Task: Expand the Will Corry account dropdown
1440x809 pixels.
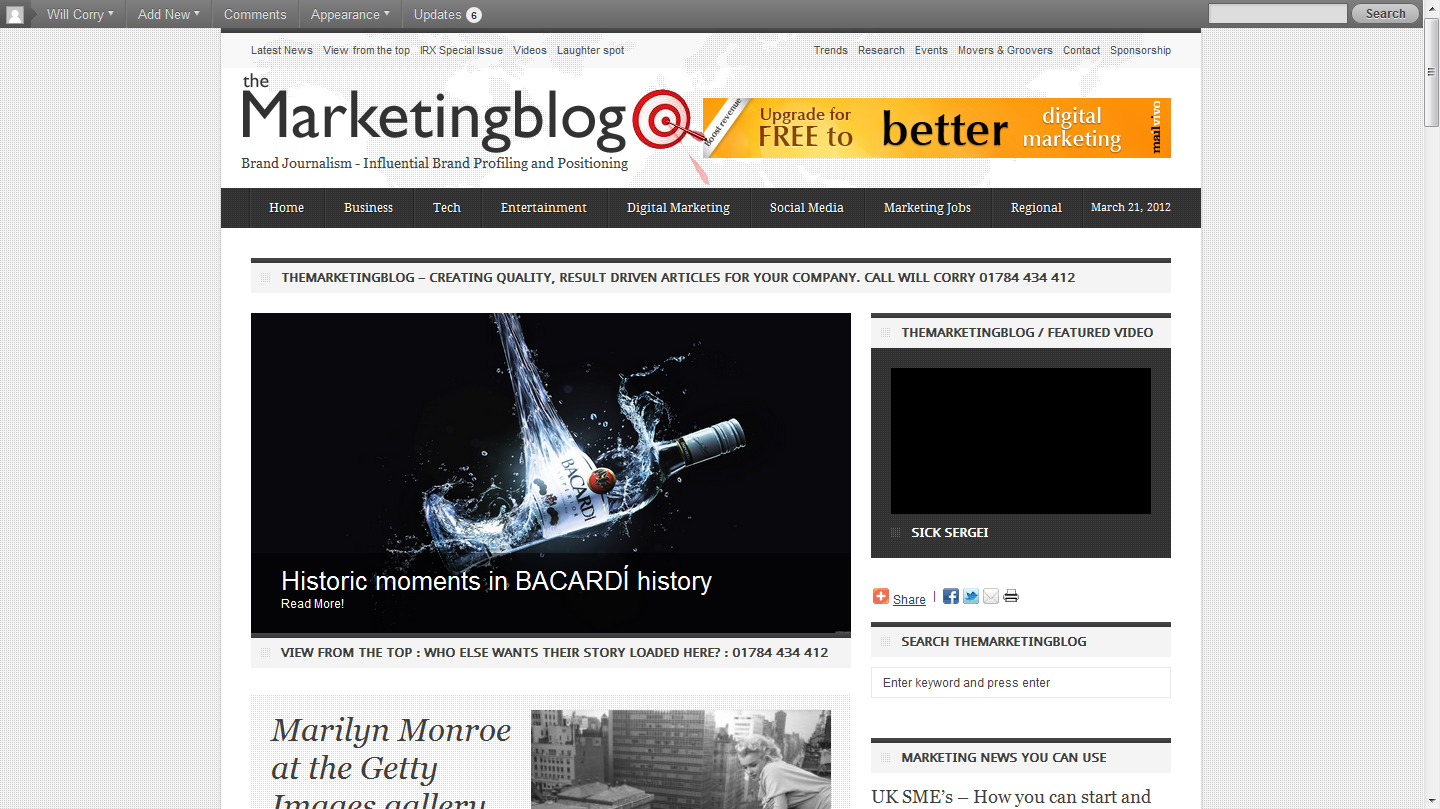Action: (80, 14)
